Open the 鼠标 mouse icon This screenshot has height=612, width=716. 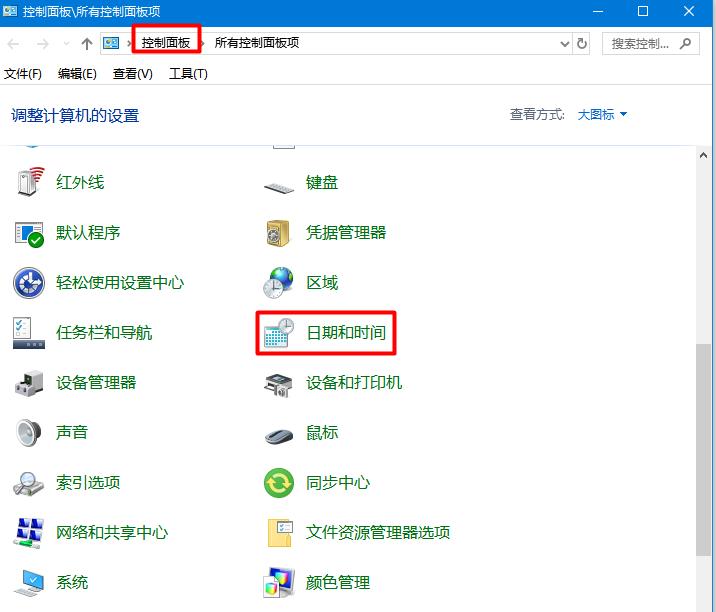[279, 434]
